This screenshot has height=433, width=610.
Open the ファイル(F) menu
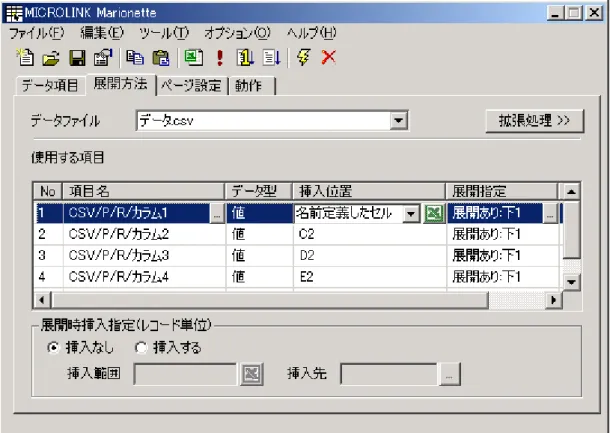(37, 33)
